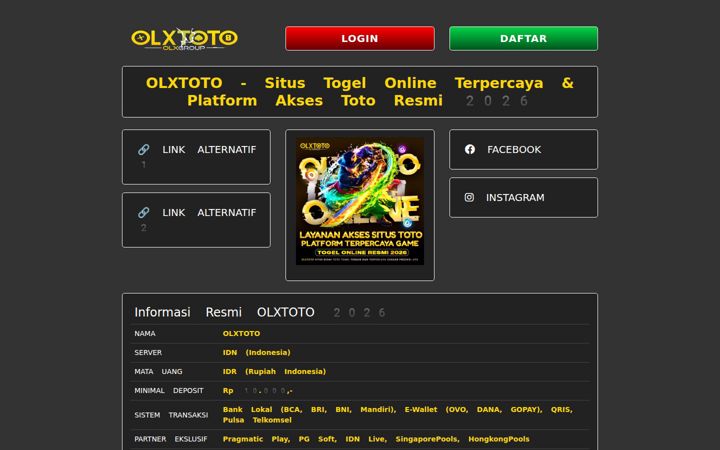
Task: Click the small OLXTOTO logo inside the banner
Action: click(315, 146)
